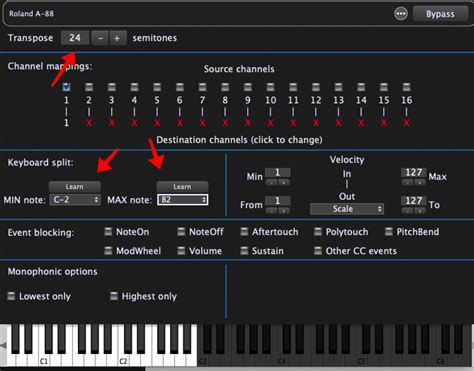
Task: Click the red X destination under channel 2
Action: (x=89, y=123)
